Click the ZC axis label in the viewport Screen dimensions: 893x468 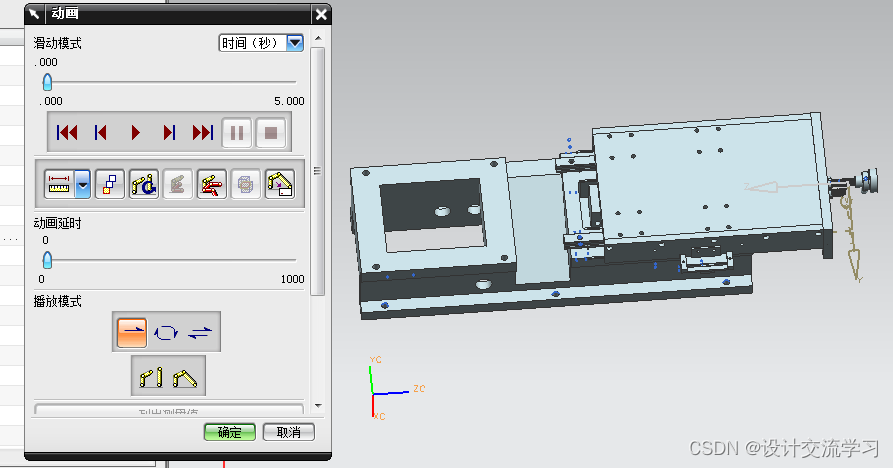[x=419, y=389]
